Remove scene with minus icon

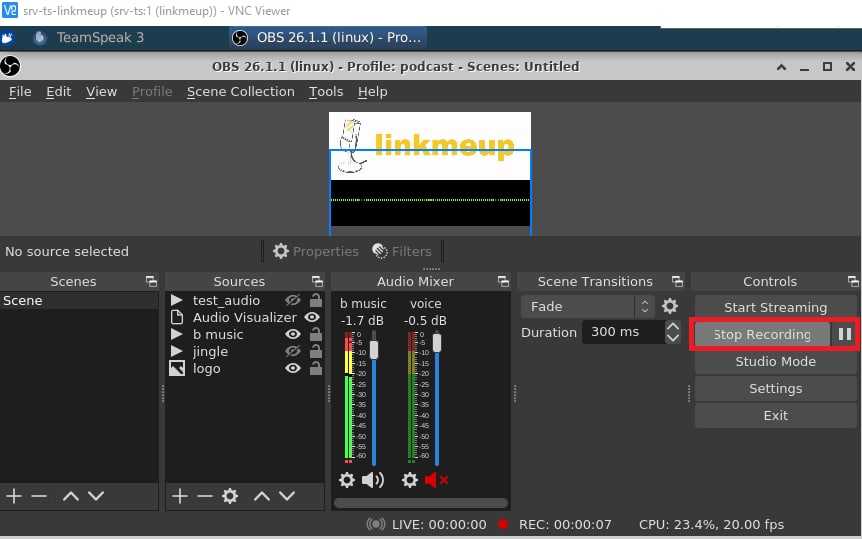click(39, 496)
